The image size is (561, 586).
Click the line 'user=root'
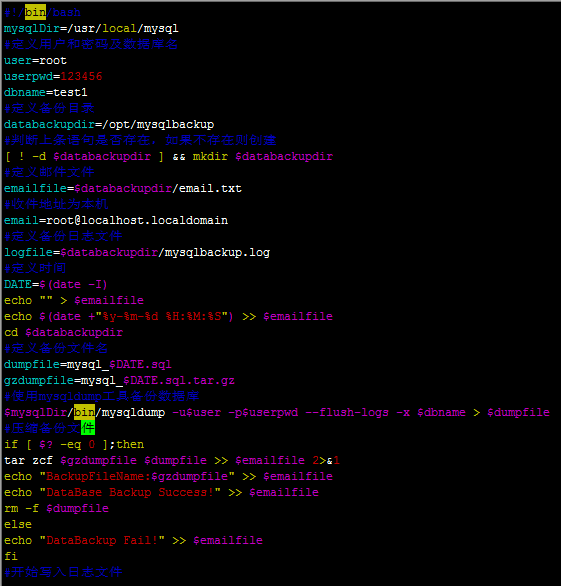tap(35, 60)
